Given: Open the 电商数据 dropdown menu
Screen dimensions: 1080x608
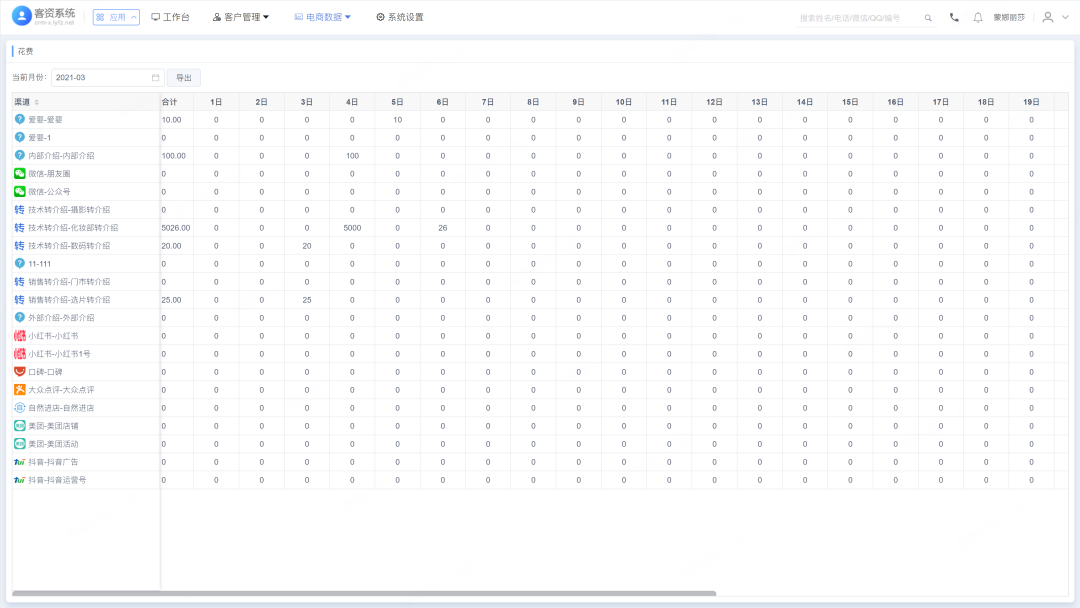Looking at the screenshot, I should [x=322, y=17].
